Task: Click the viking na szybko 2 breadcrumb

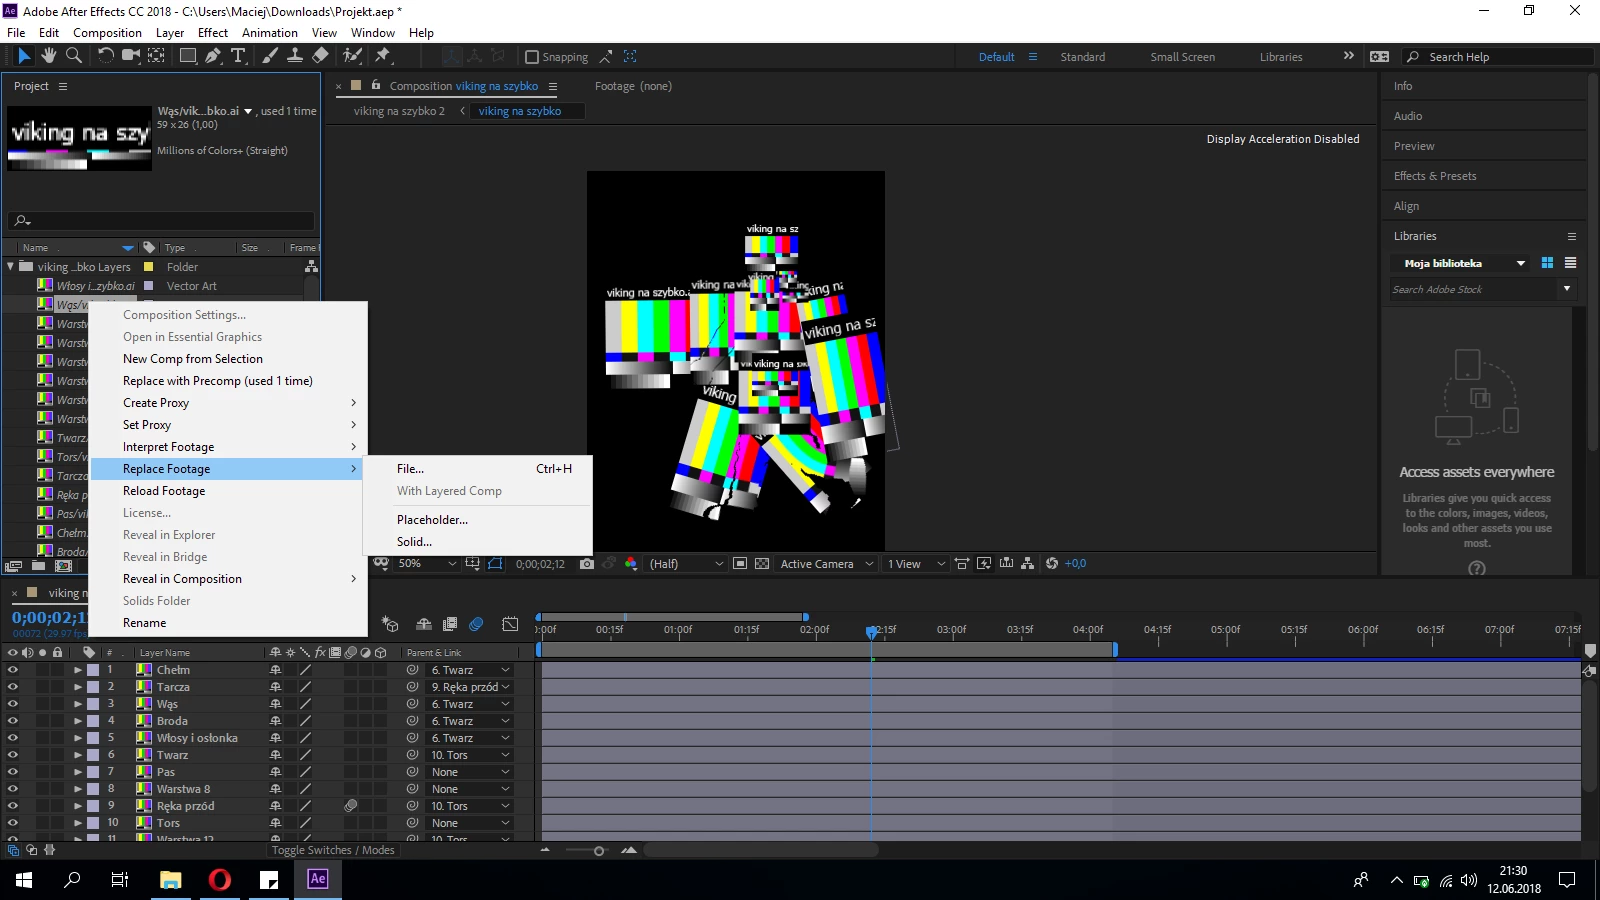Action: point(399,111)
